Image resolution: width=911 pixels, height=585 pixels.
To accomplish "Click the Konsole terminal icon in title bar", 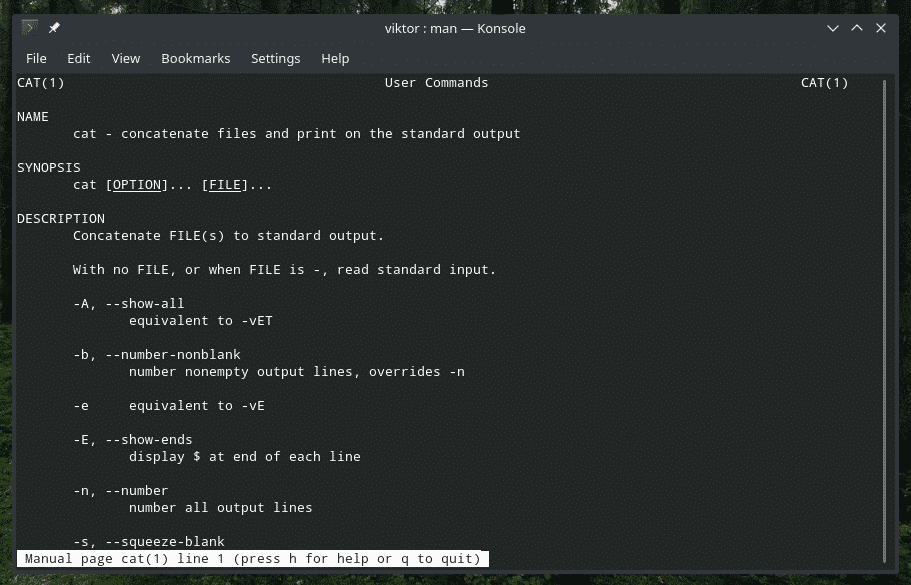I will point(30,27).
